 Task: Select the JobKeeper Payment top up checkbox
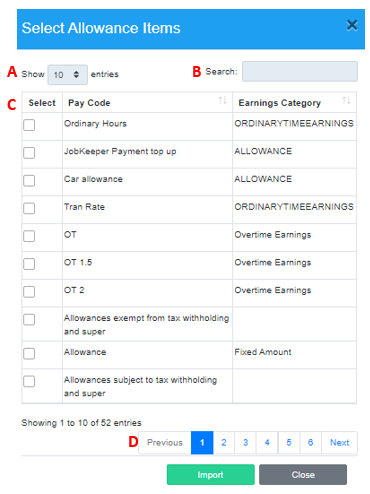(29, 153)
